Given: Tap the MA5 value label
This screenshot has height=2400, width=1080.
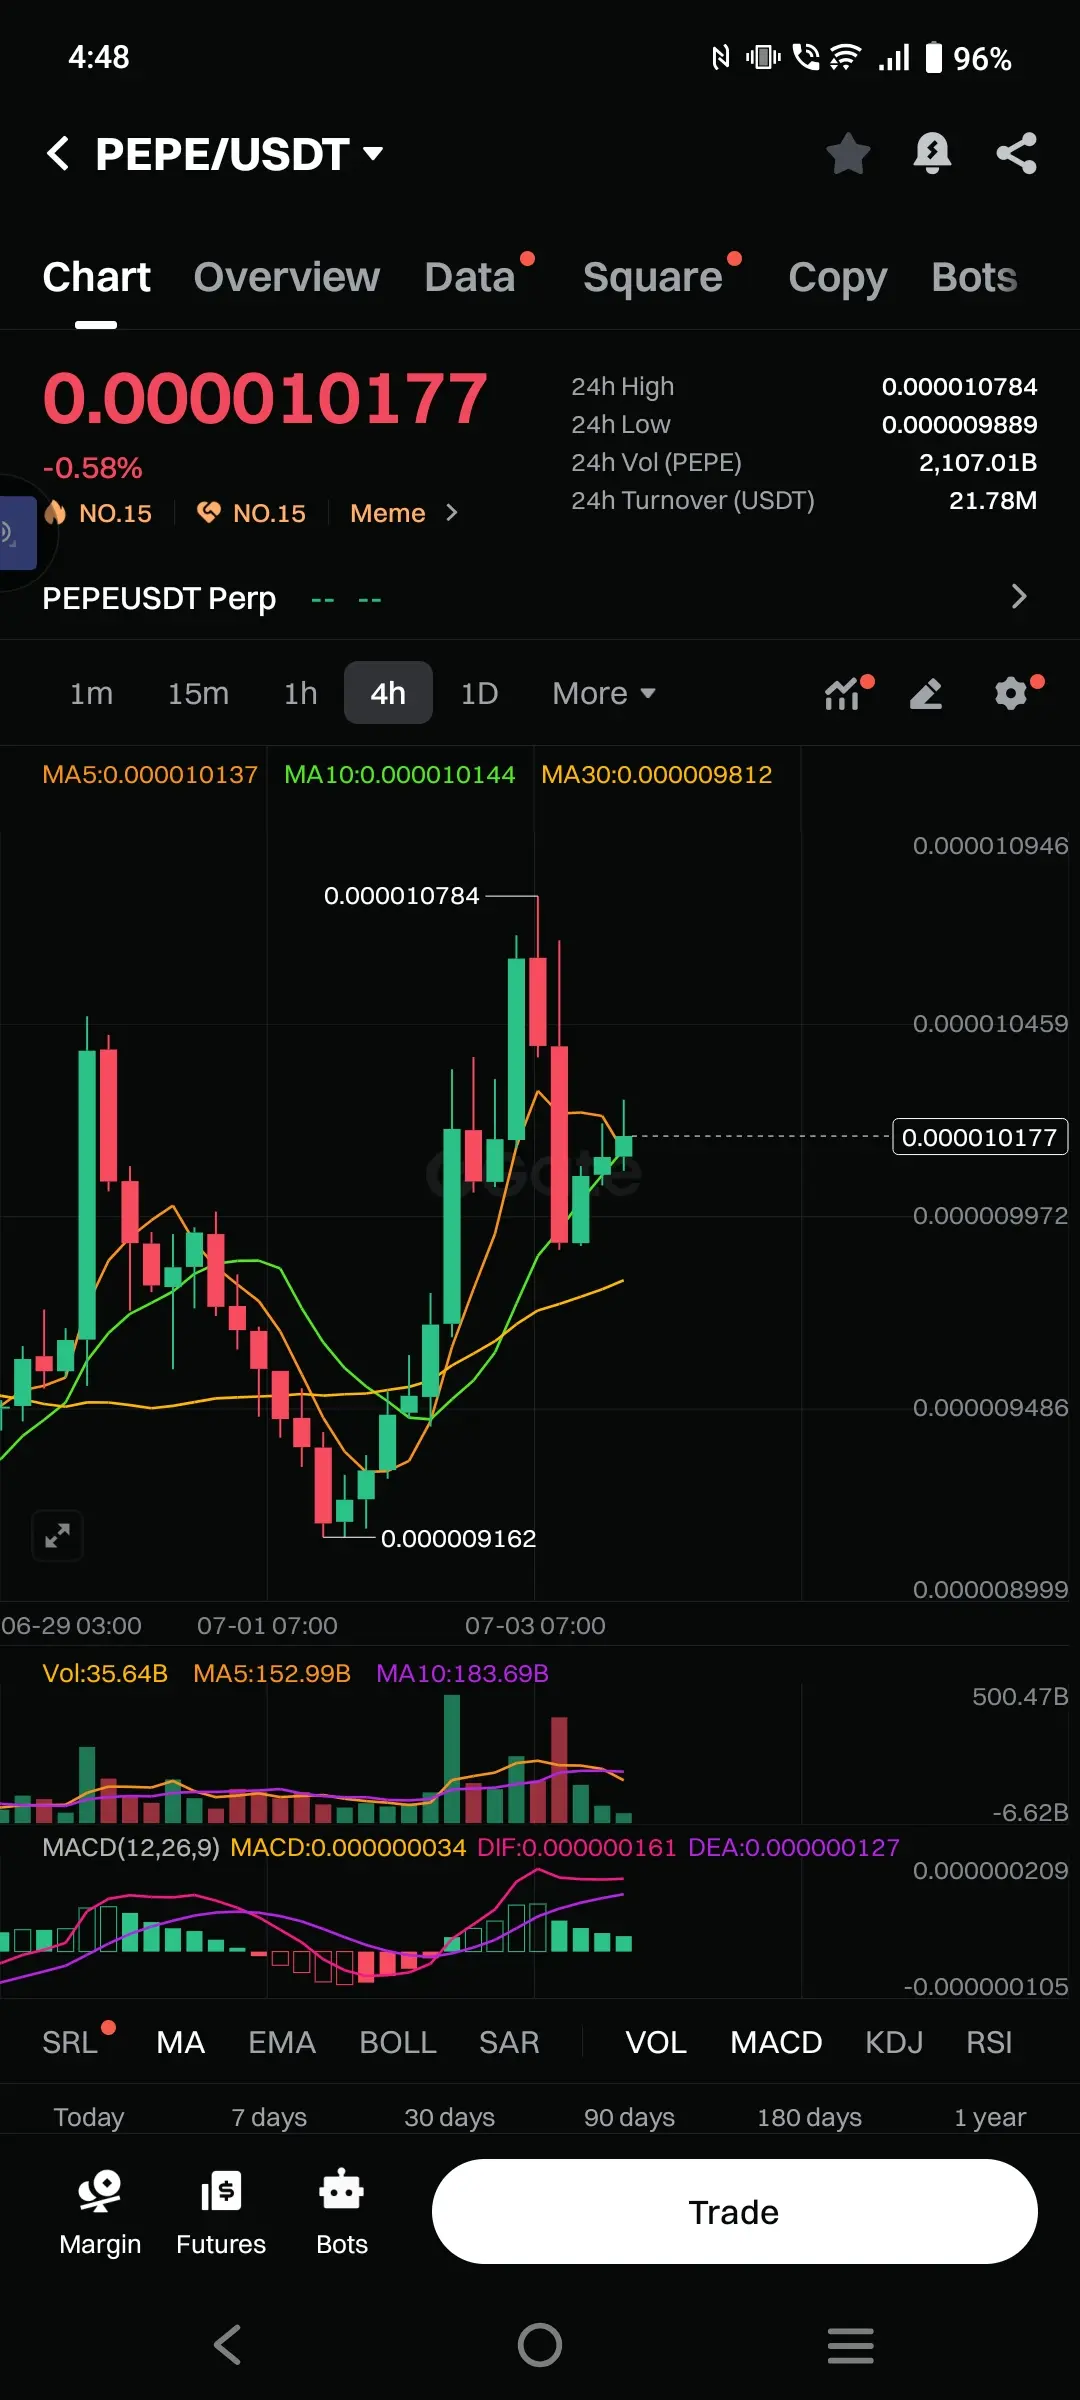Looking at the screenshot, I should tap(150, 774).
